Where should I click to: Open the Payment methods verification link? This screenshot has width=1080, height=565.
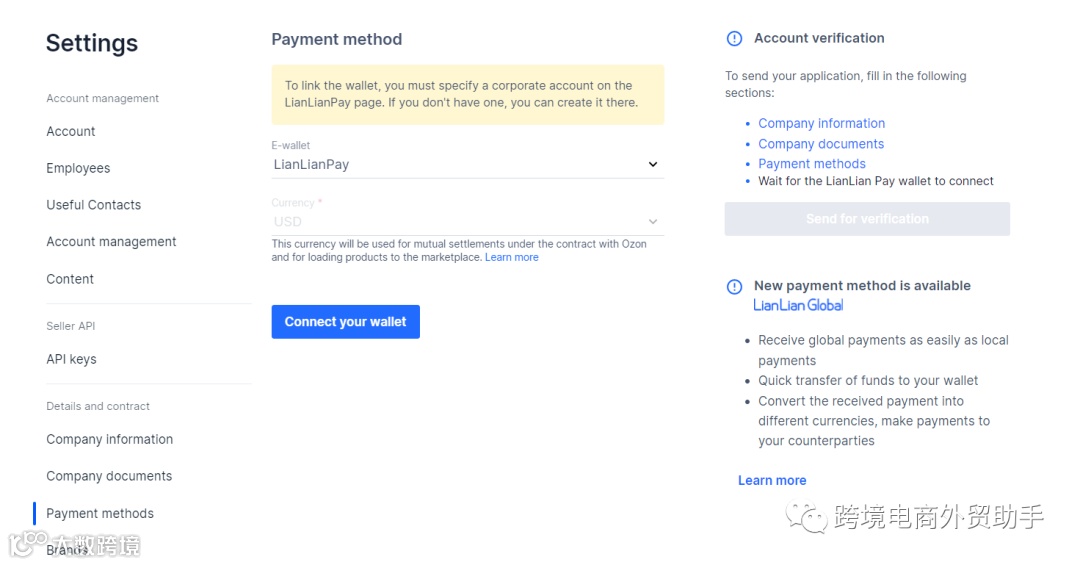tap(811, 164)
